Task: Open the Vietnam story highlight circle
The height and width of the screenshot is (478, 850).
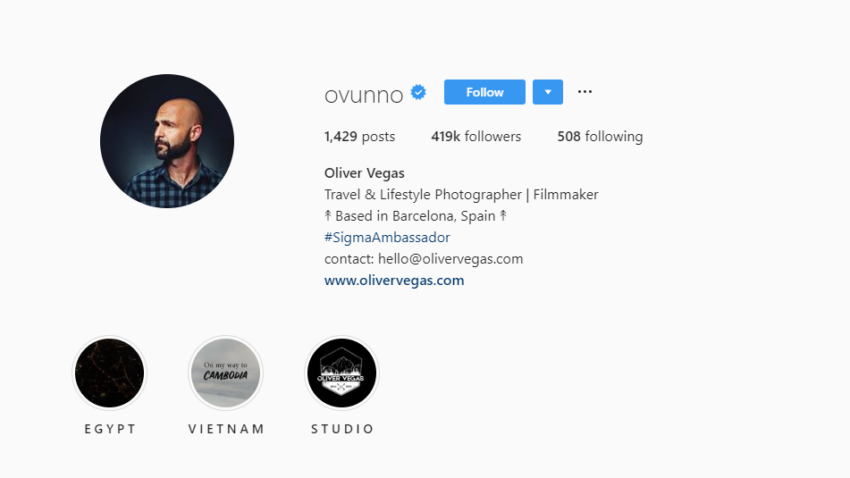Action: [x=226, y=373]
